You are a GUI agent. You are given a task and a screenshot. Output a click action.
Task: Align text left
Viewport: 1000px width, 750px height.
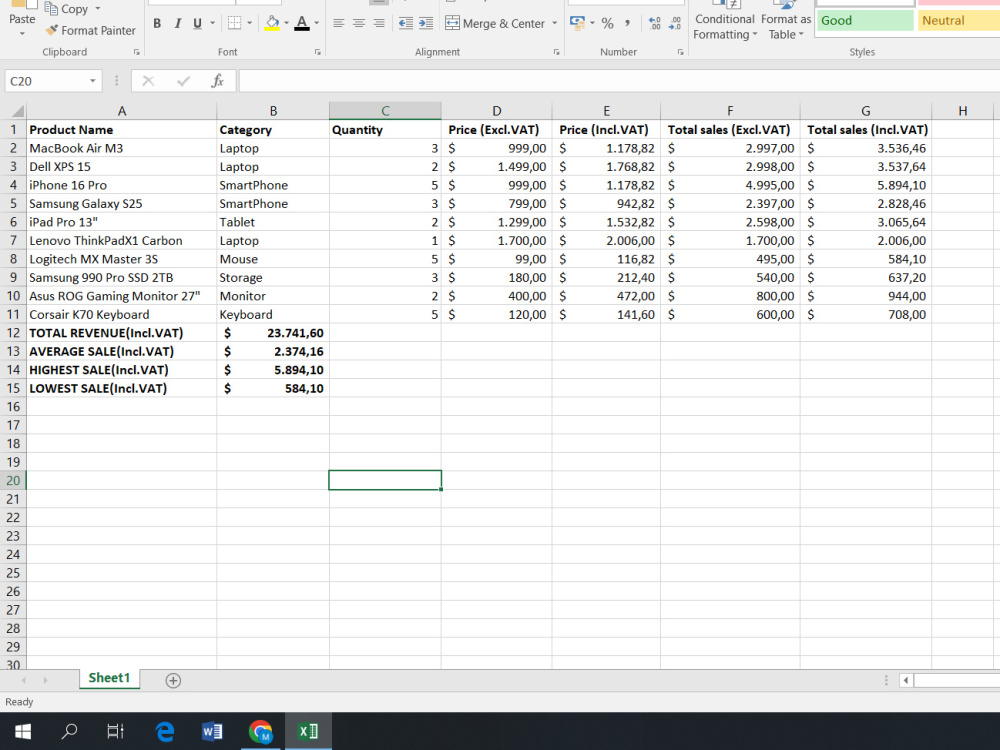click(x=339, y=24)
